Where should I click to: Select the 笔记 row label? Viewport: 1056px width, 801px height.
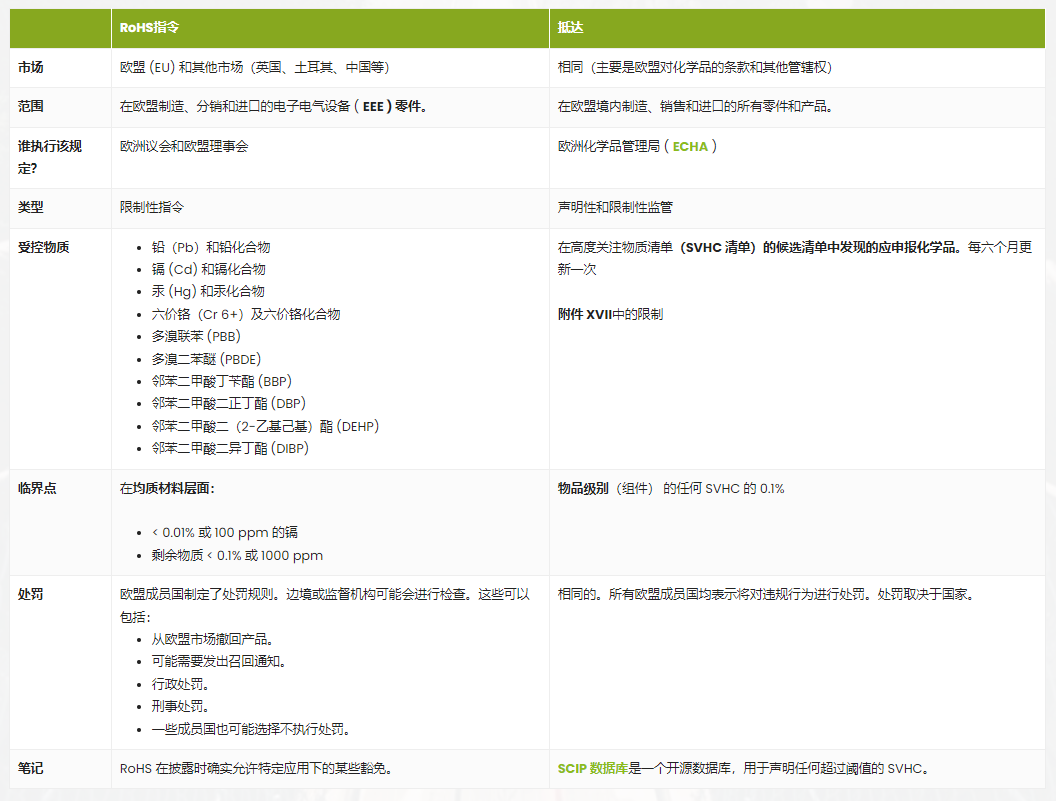click(31, 769)
